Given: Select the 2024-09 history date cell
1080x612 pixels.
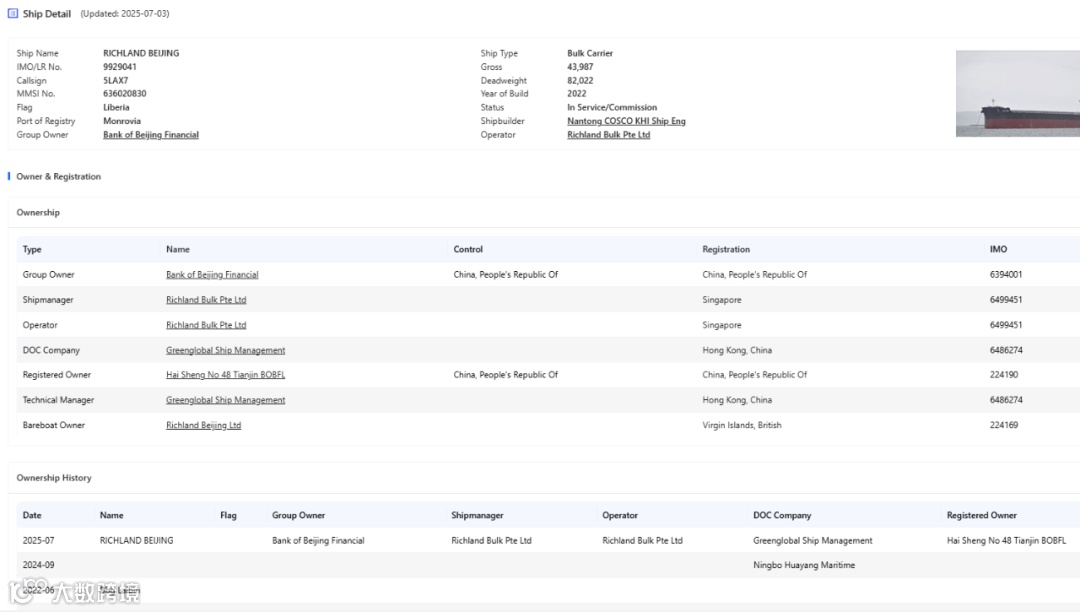Looking at the screenshot, I should (39, 565).
